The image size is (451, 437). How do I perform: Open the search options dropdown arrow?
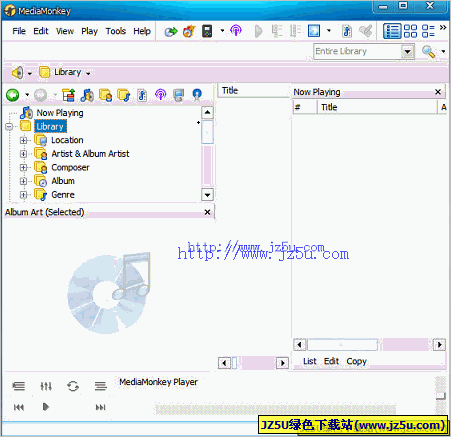click(443, 51)
